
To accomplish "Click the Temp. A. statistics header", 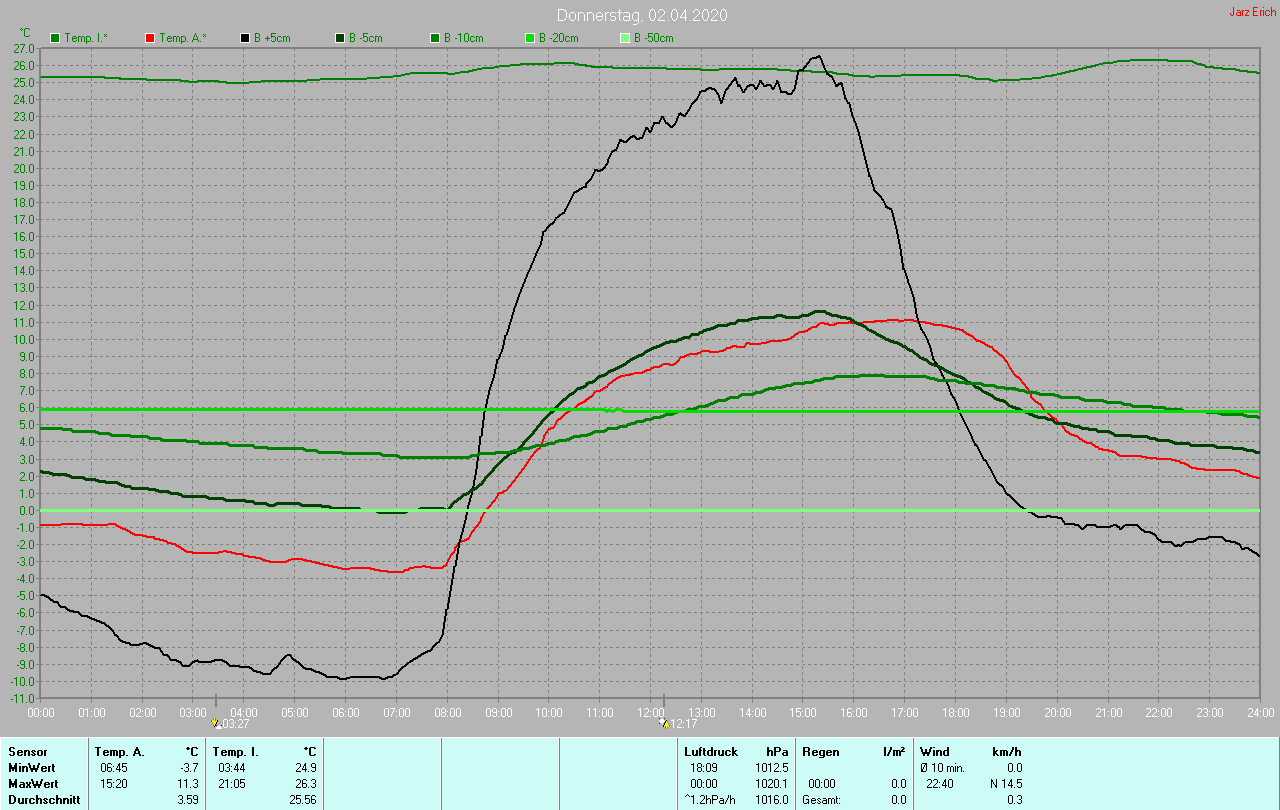I will [x=119, y=751].
